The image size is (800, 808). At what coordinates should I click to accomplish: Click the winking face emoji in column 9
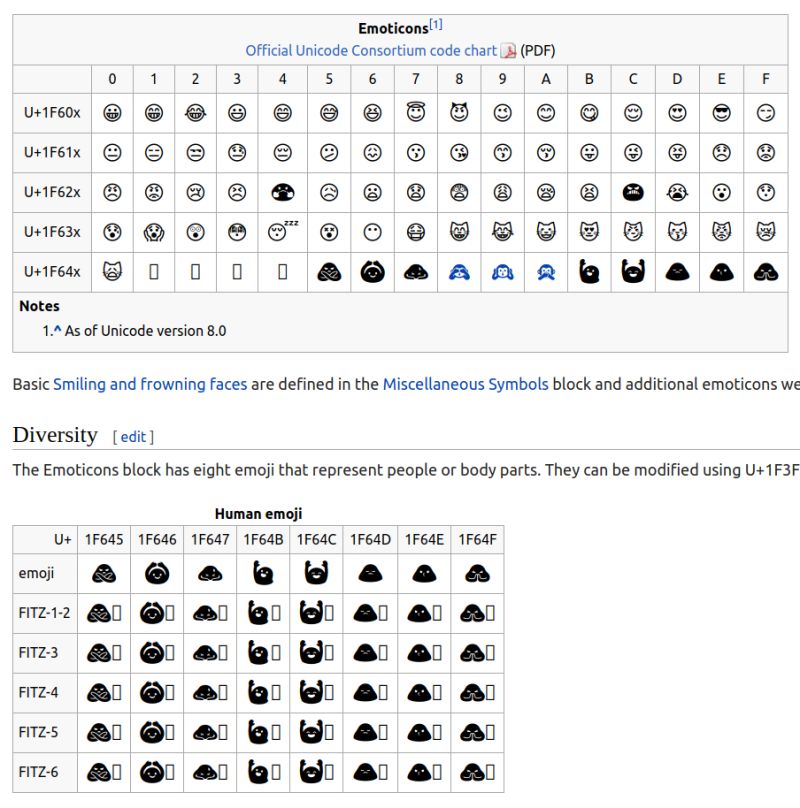(503, 113)
